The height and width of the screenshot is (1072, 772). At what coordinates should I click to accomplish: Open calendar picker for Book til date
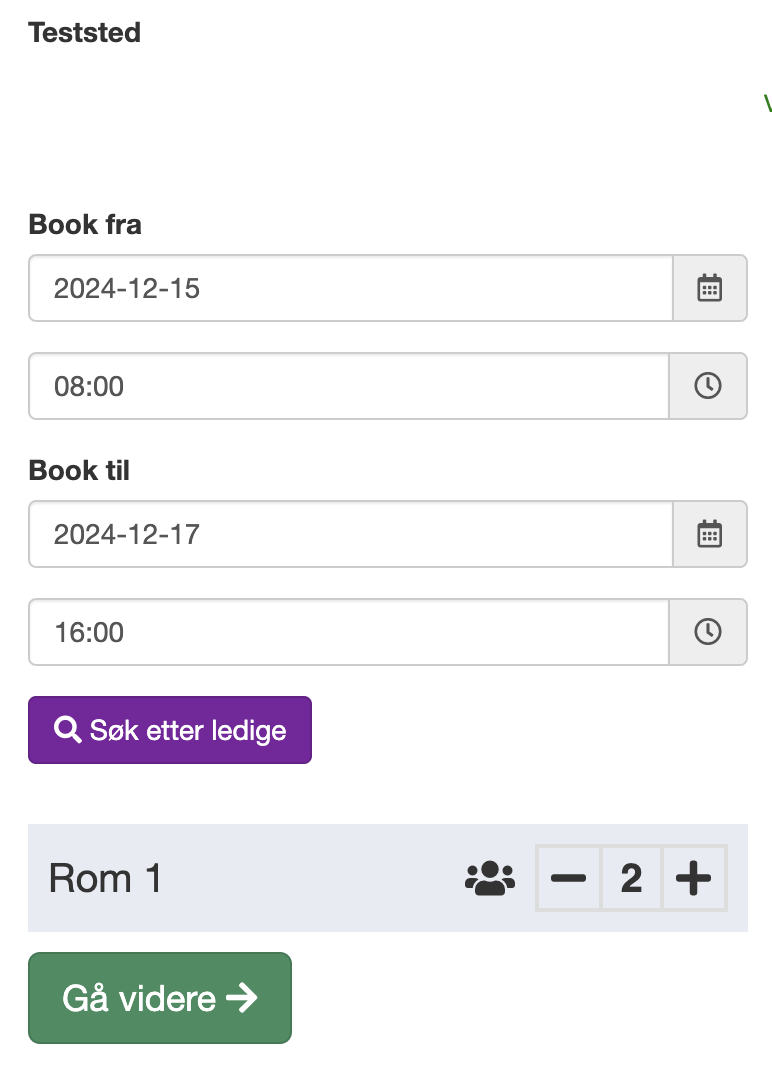coord(710,534)
